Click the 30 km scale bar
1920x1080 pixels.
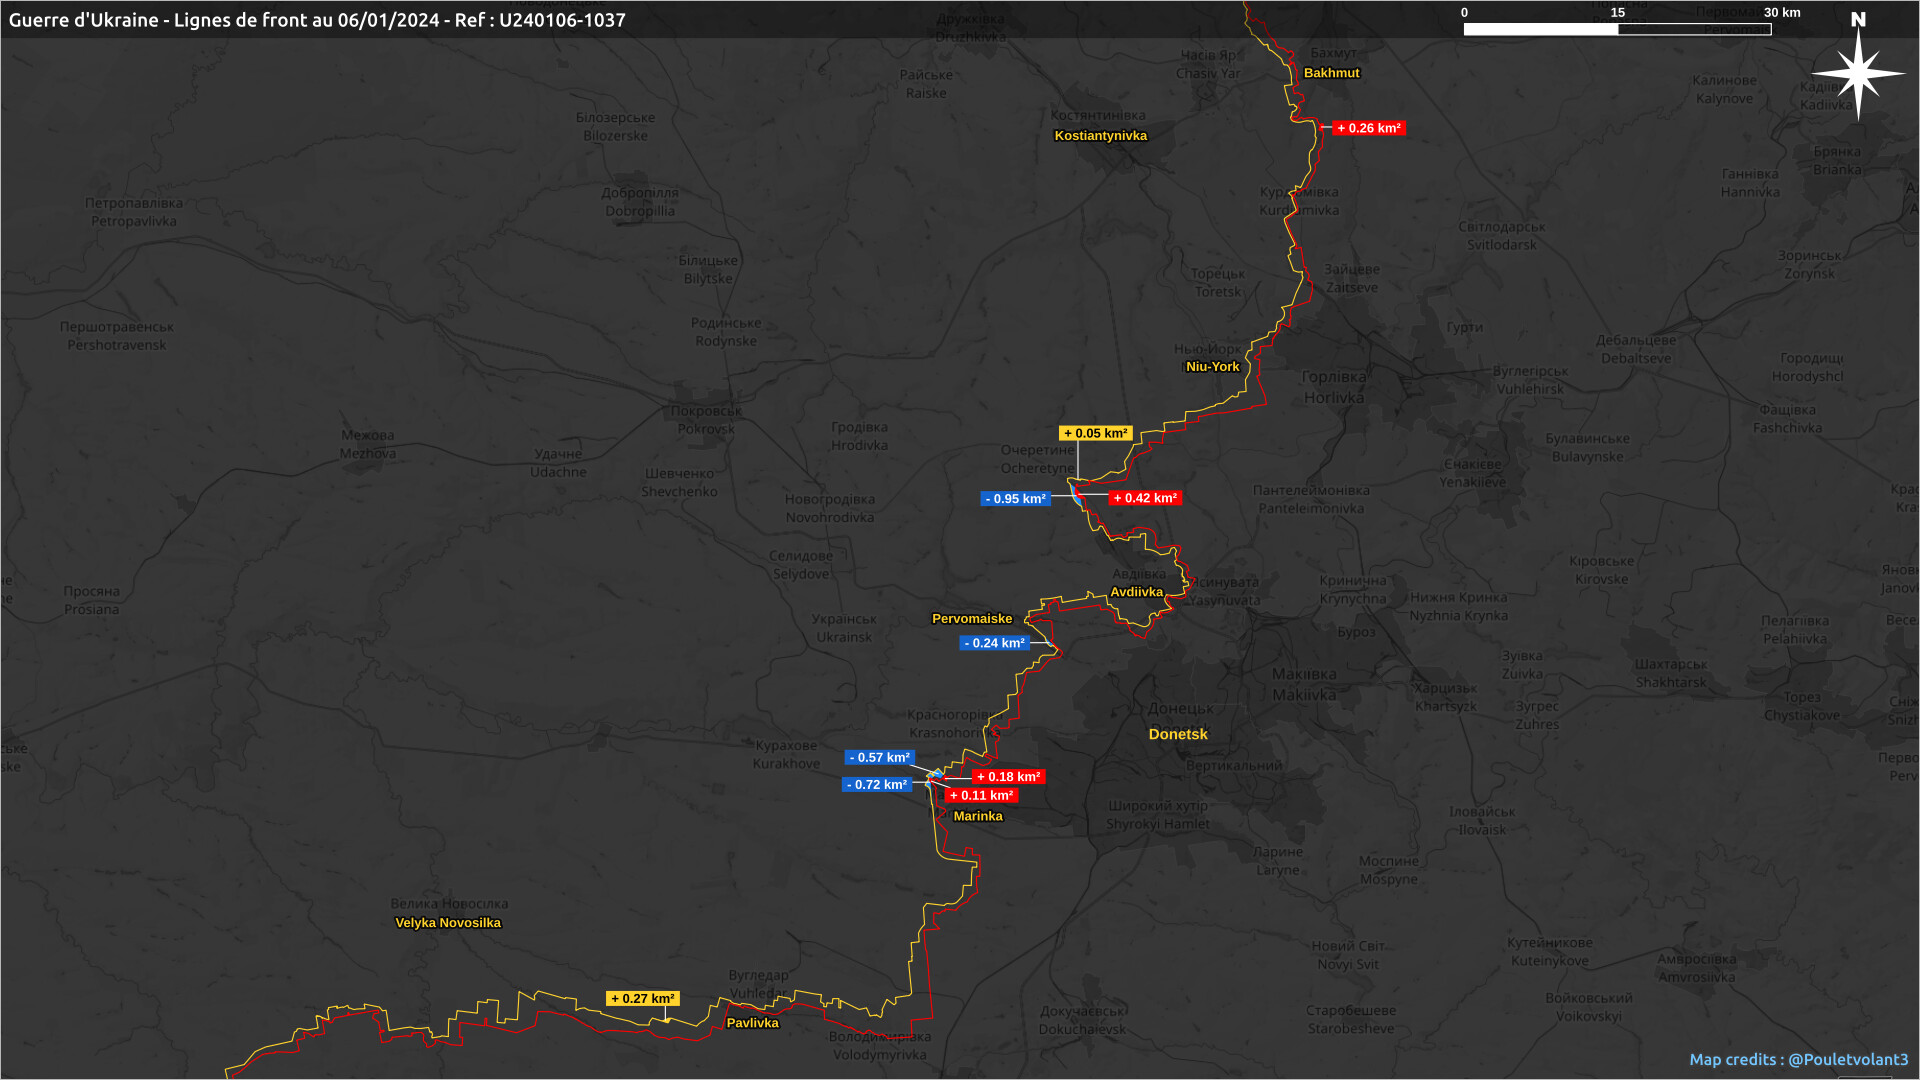1617,29
